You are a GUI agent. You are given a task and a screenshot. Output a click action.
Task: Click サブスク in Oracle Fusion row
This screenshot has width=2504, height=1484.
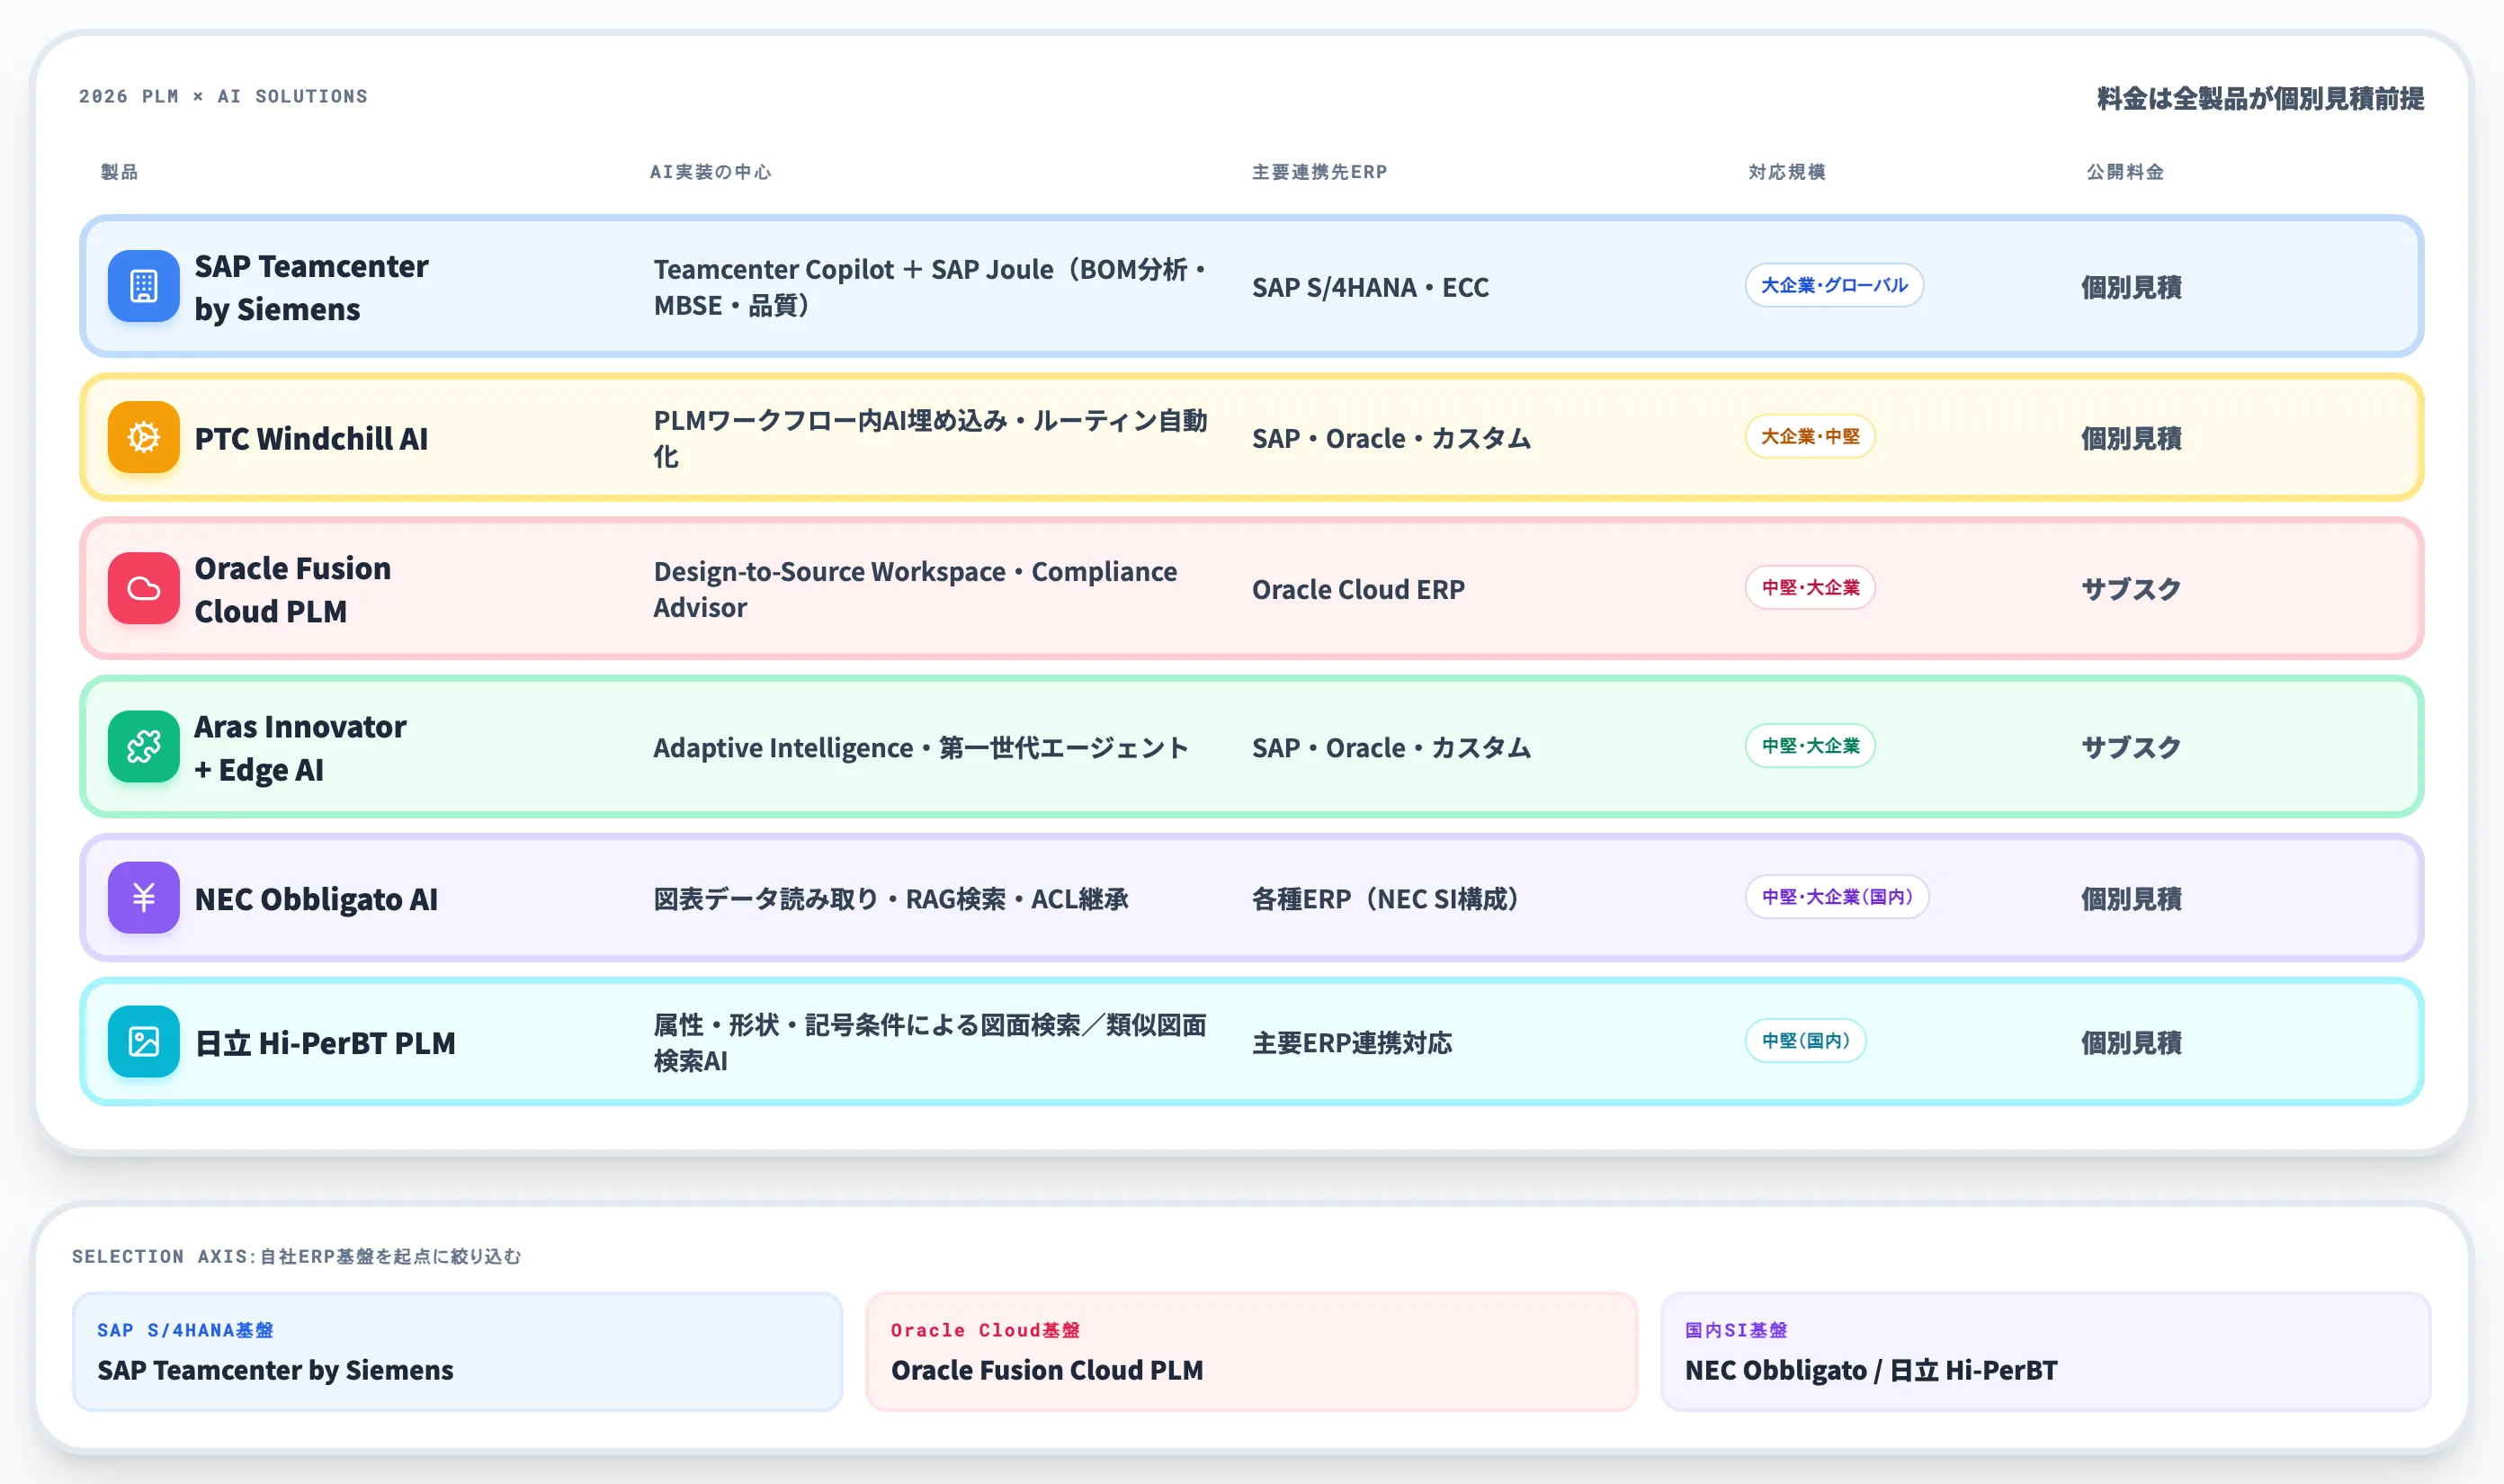2131,590
